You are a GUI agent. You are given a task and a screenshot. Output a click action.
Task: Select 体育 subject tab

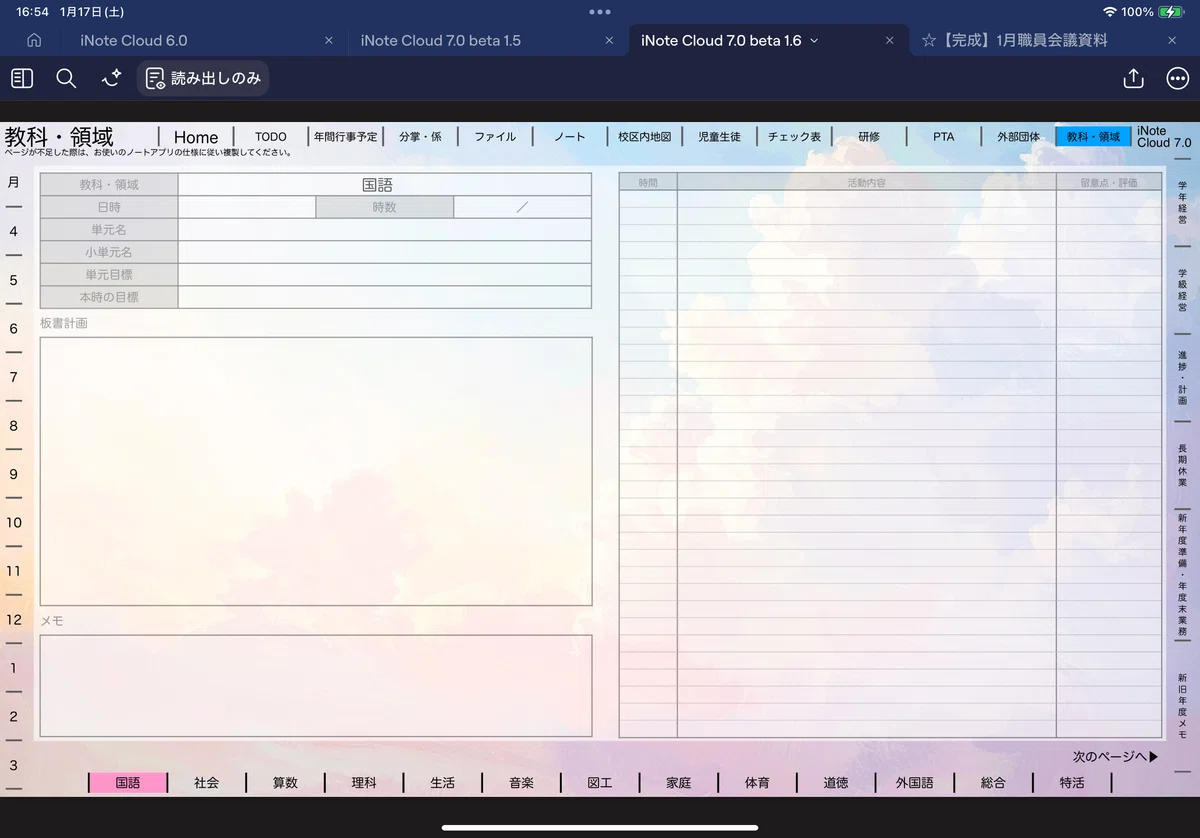tap(757, 783)
